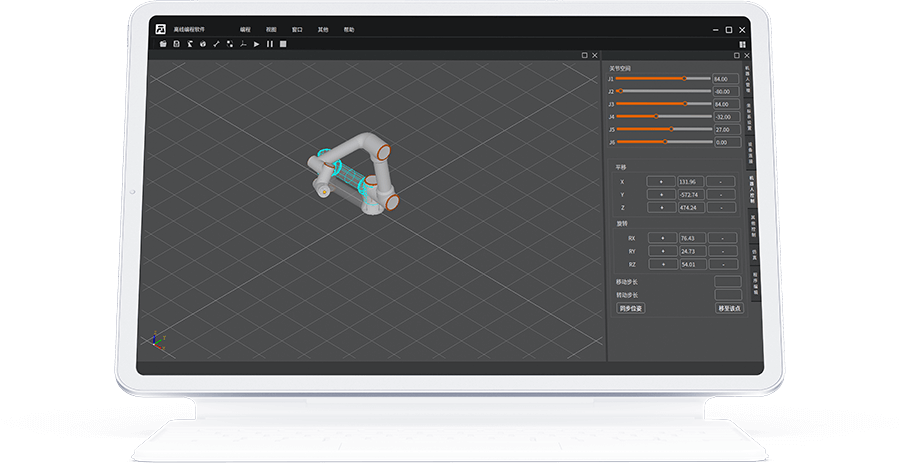The height and width of the screenshot is (463, 900).
Task: Open the 帮助 menu
Action: click(348, 29)
